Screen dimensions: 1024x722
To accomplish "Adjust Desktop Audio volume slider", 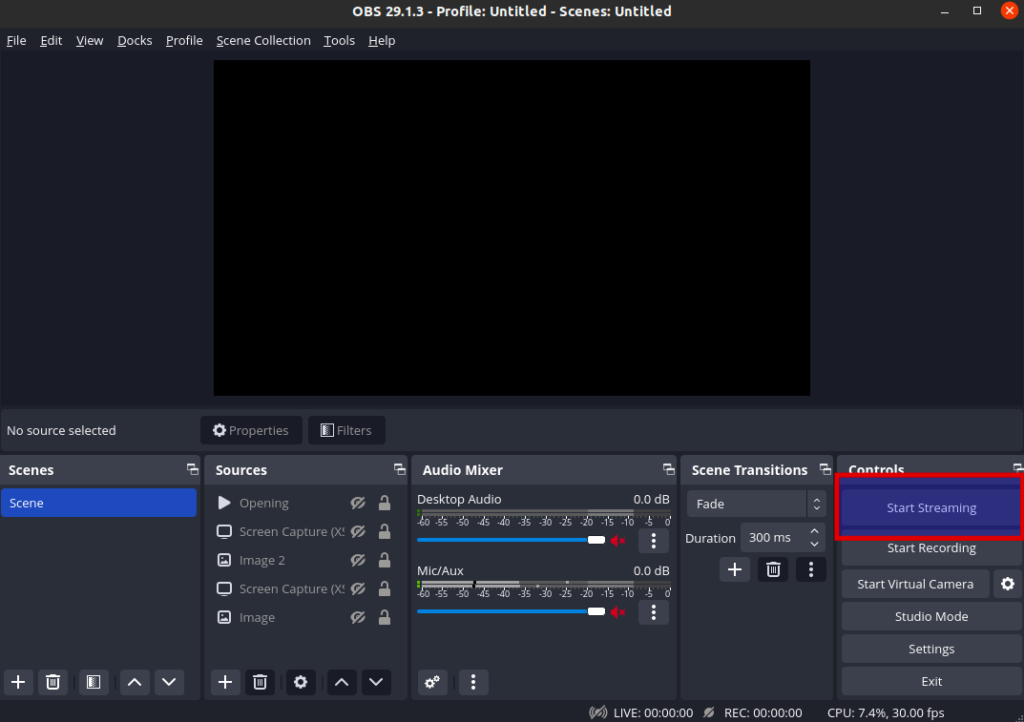I will (511, 540).
